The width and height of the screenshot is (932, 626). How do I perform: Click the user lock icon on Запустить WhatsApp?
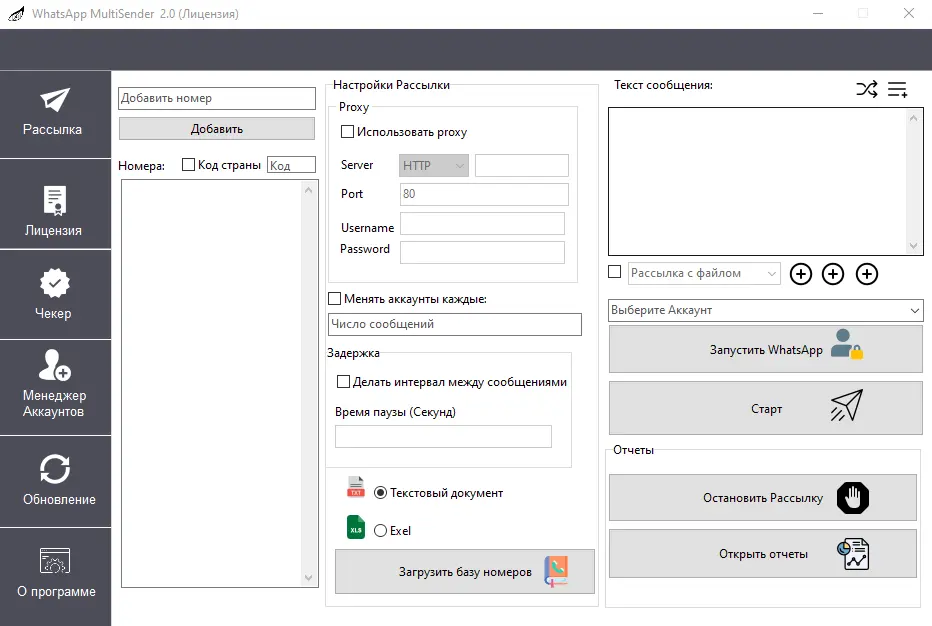coord(846,344)
